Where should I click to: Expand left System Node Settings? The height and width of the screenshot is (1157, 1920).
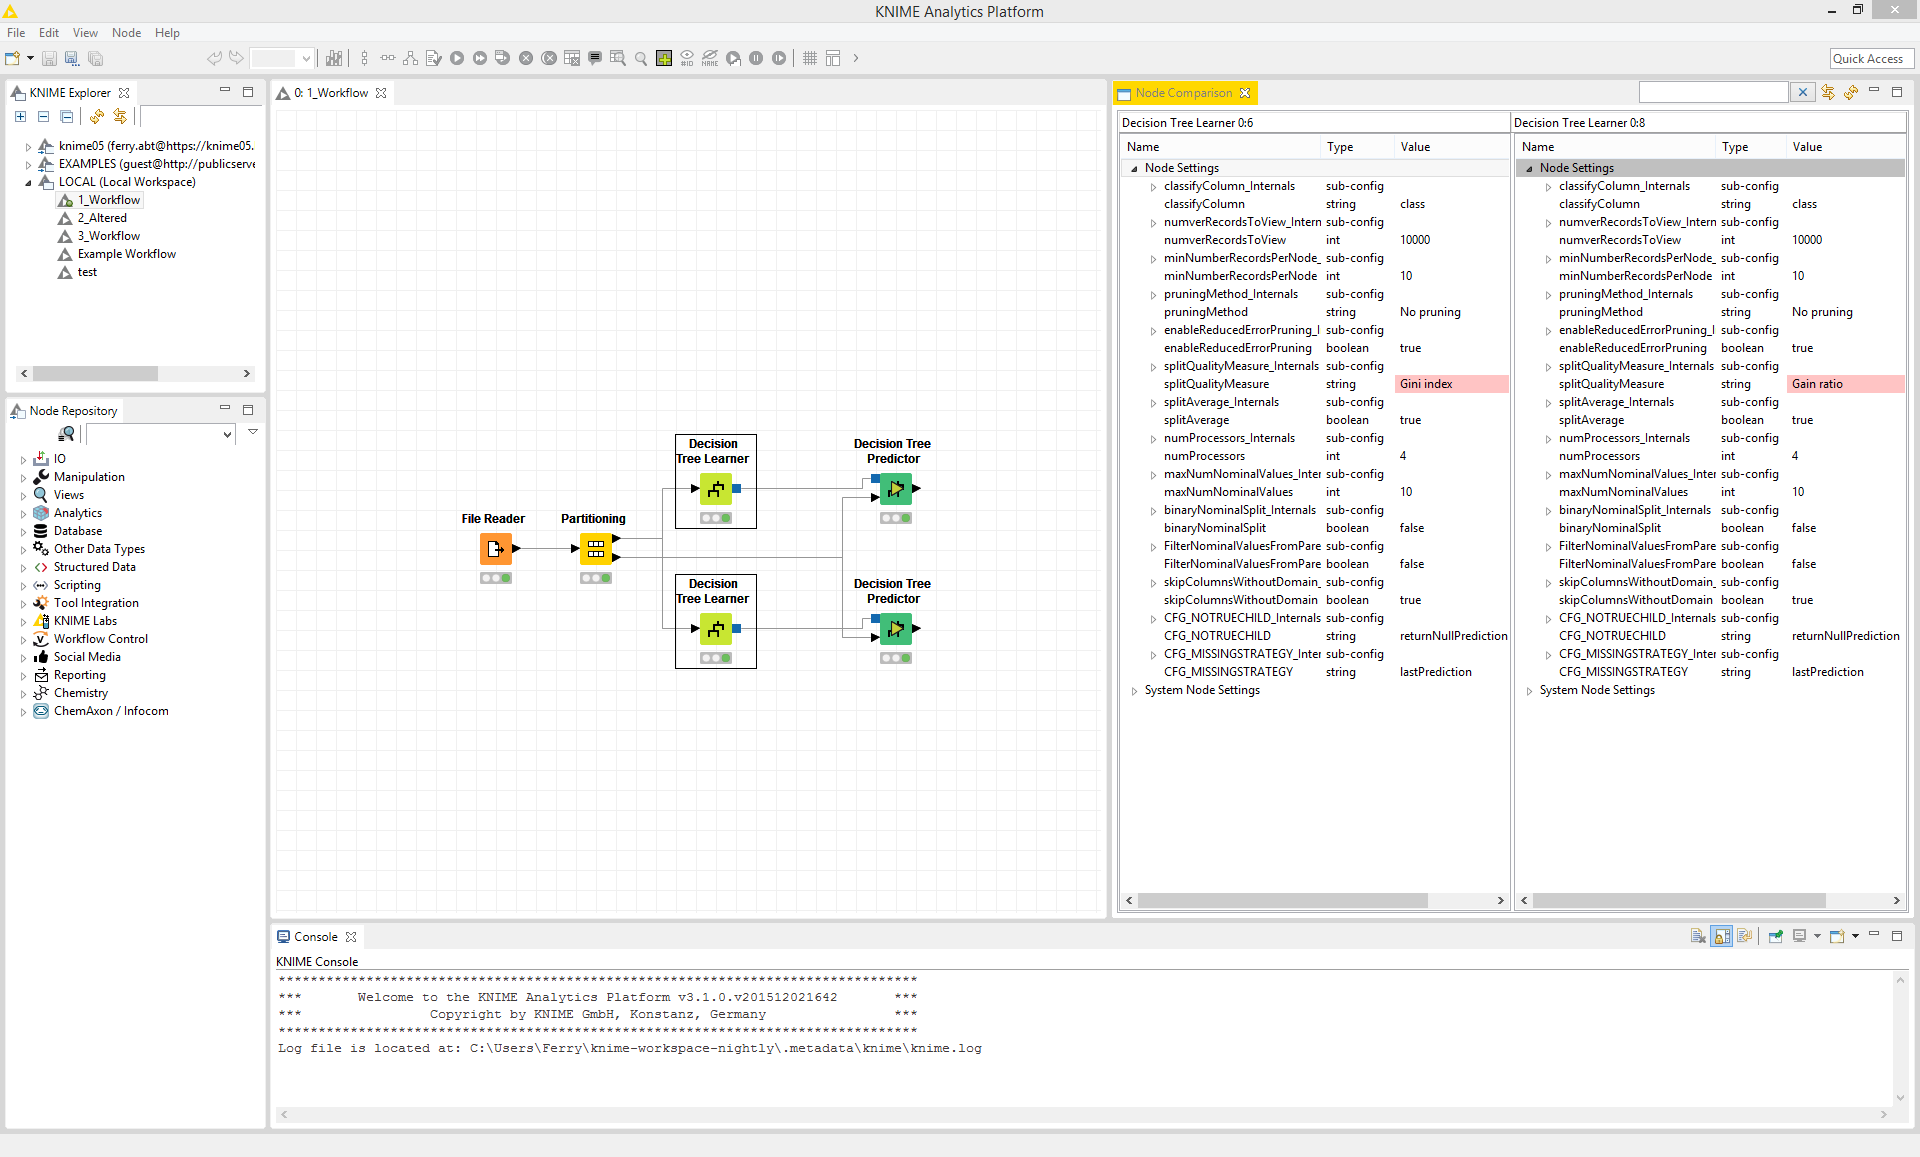tap(1134, 691)
